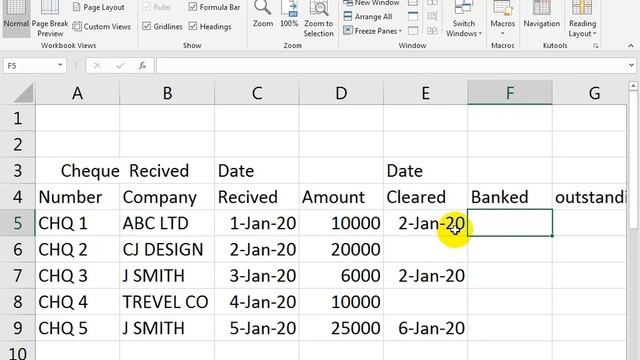The image size is (640, 360).
Task: Toggle the Ruler checkbox
Action: tap(157, 7)
